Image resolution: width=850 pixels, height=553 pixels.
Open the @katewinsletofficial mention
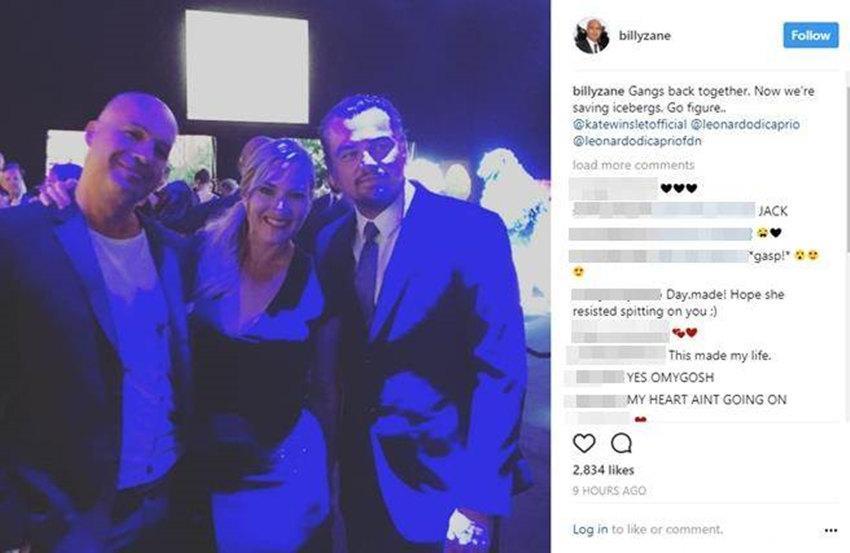coord(629,124)
